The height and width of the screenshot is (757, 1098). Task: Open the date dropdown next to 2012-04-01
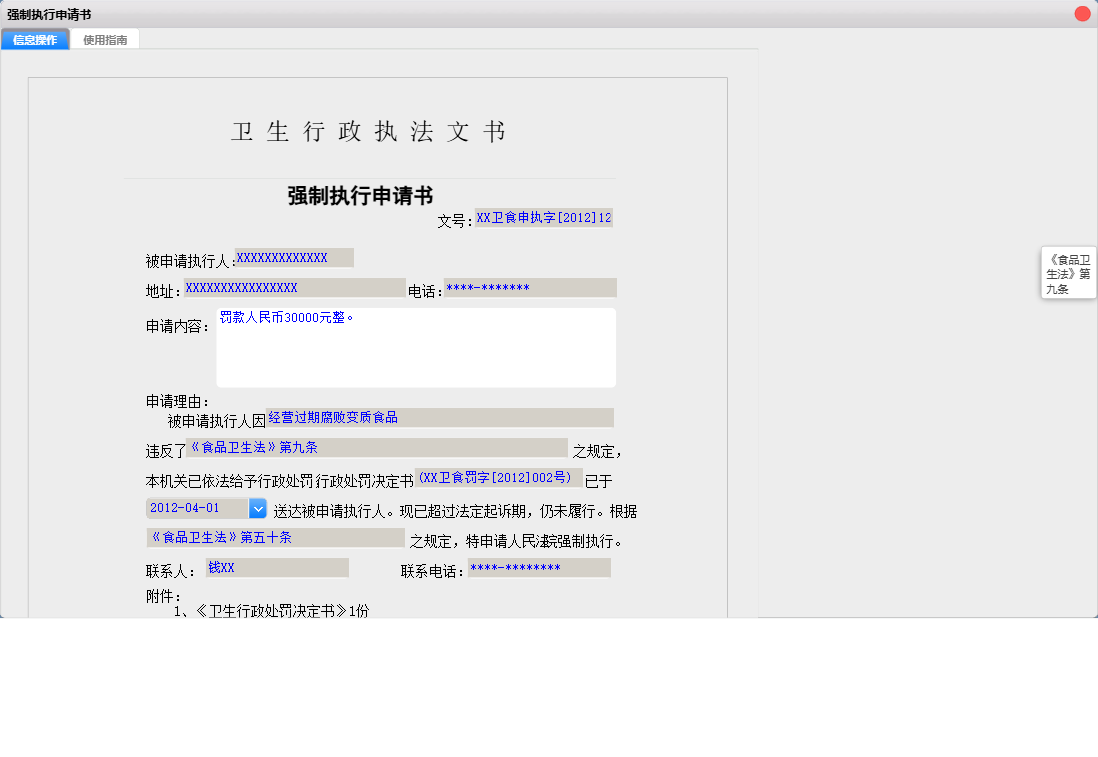click(x=258, y=508)
